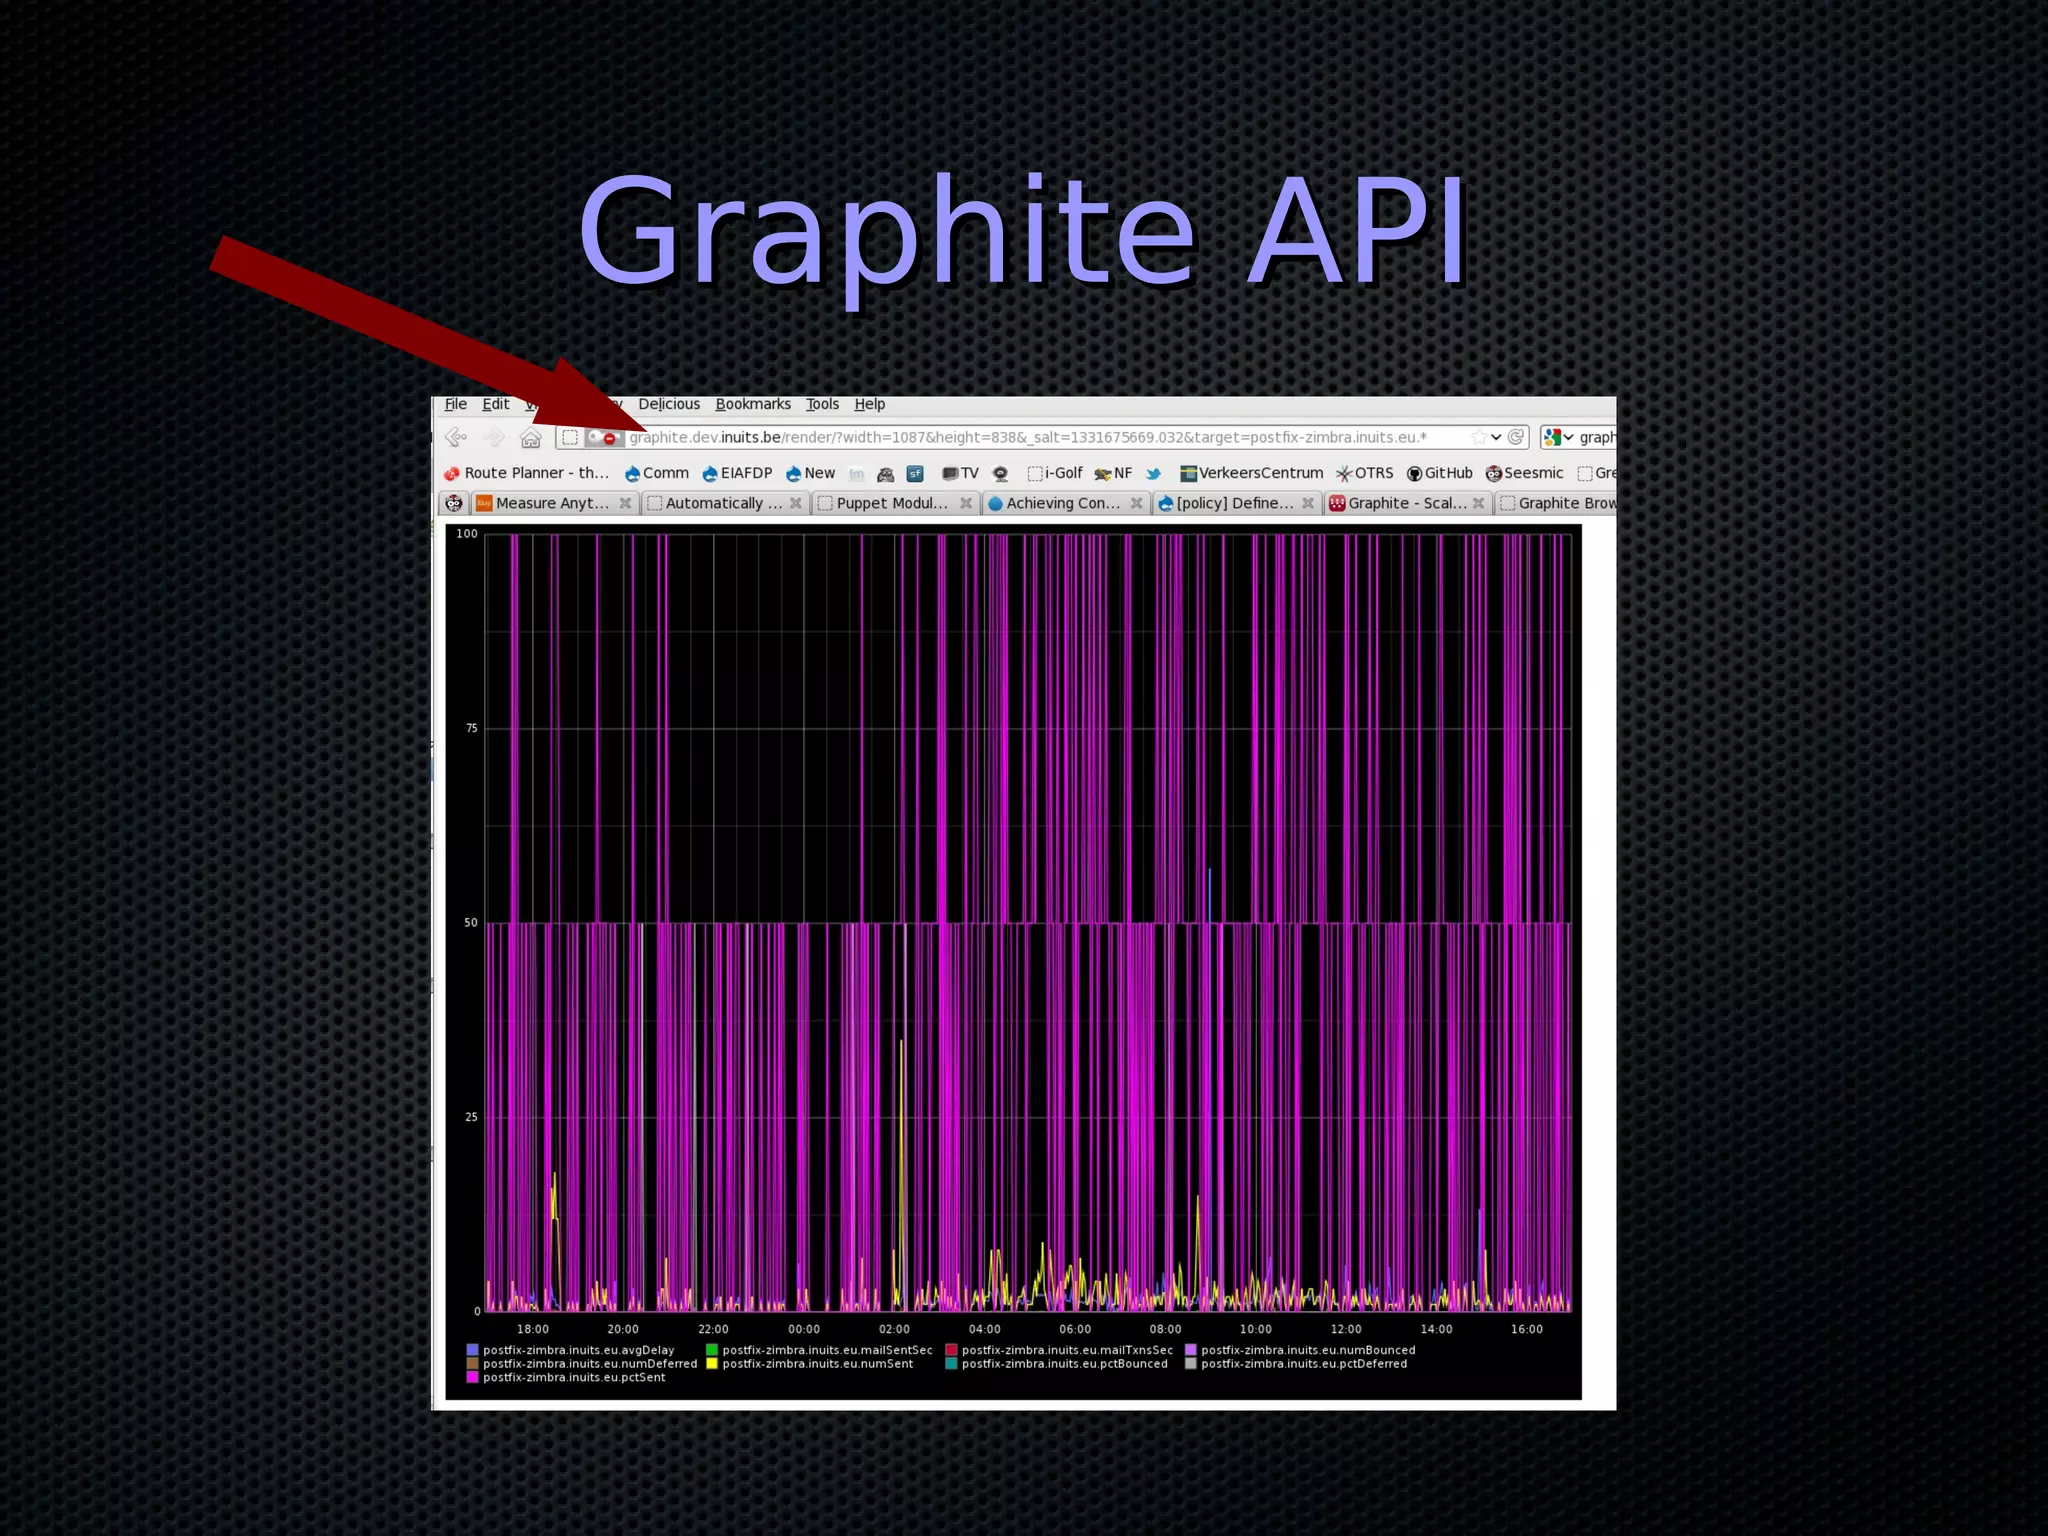Open the EIAFDP bookmark
The height and width of the screenshot is (1536, 2048).
pos(737,473)
